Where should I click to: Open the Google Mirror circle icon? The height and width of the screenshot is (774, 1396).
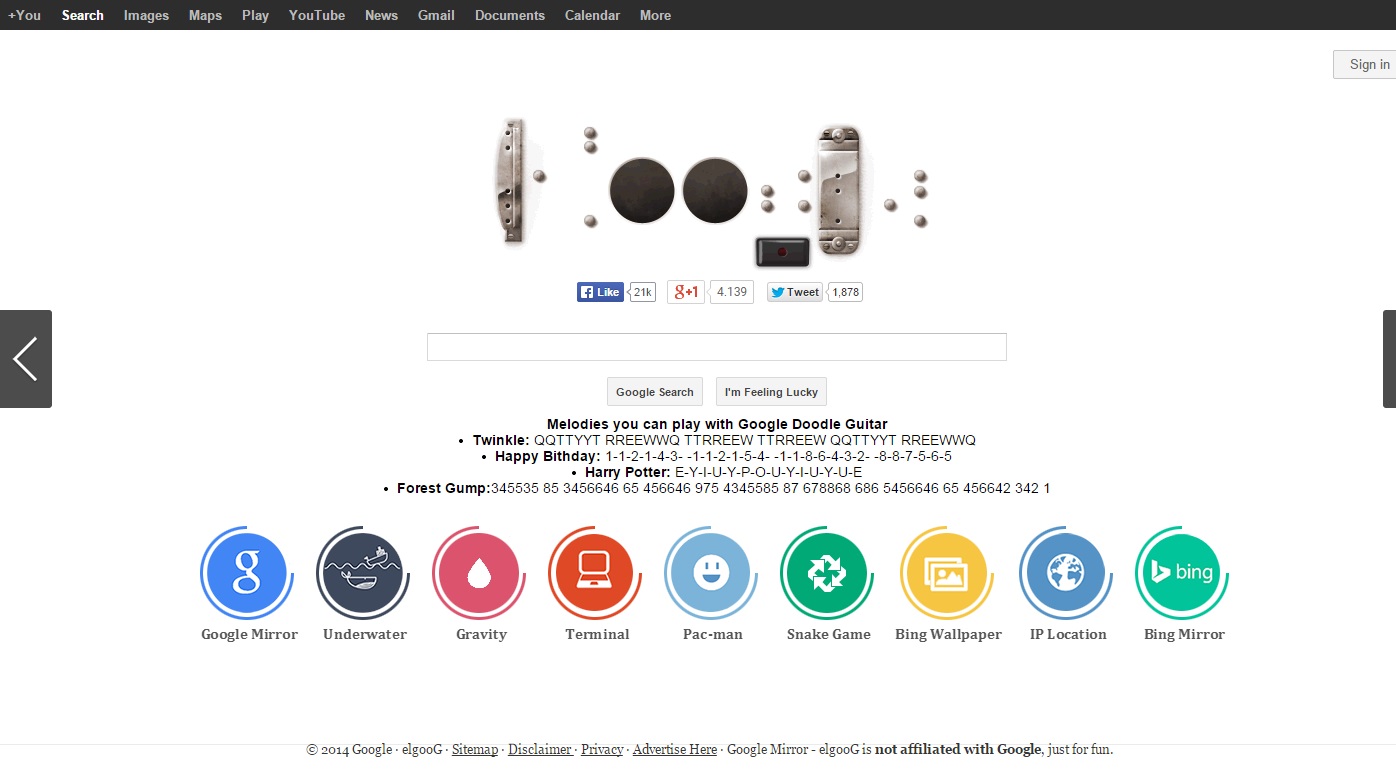point(246,573)
